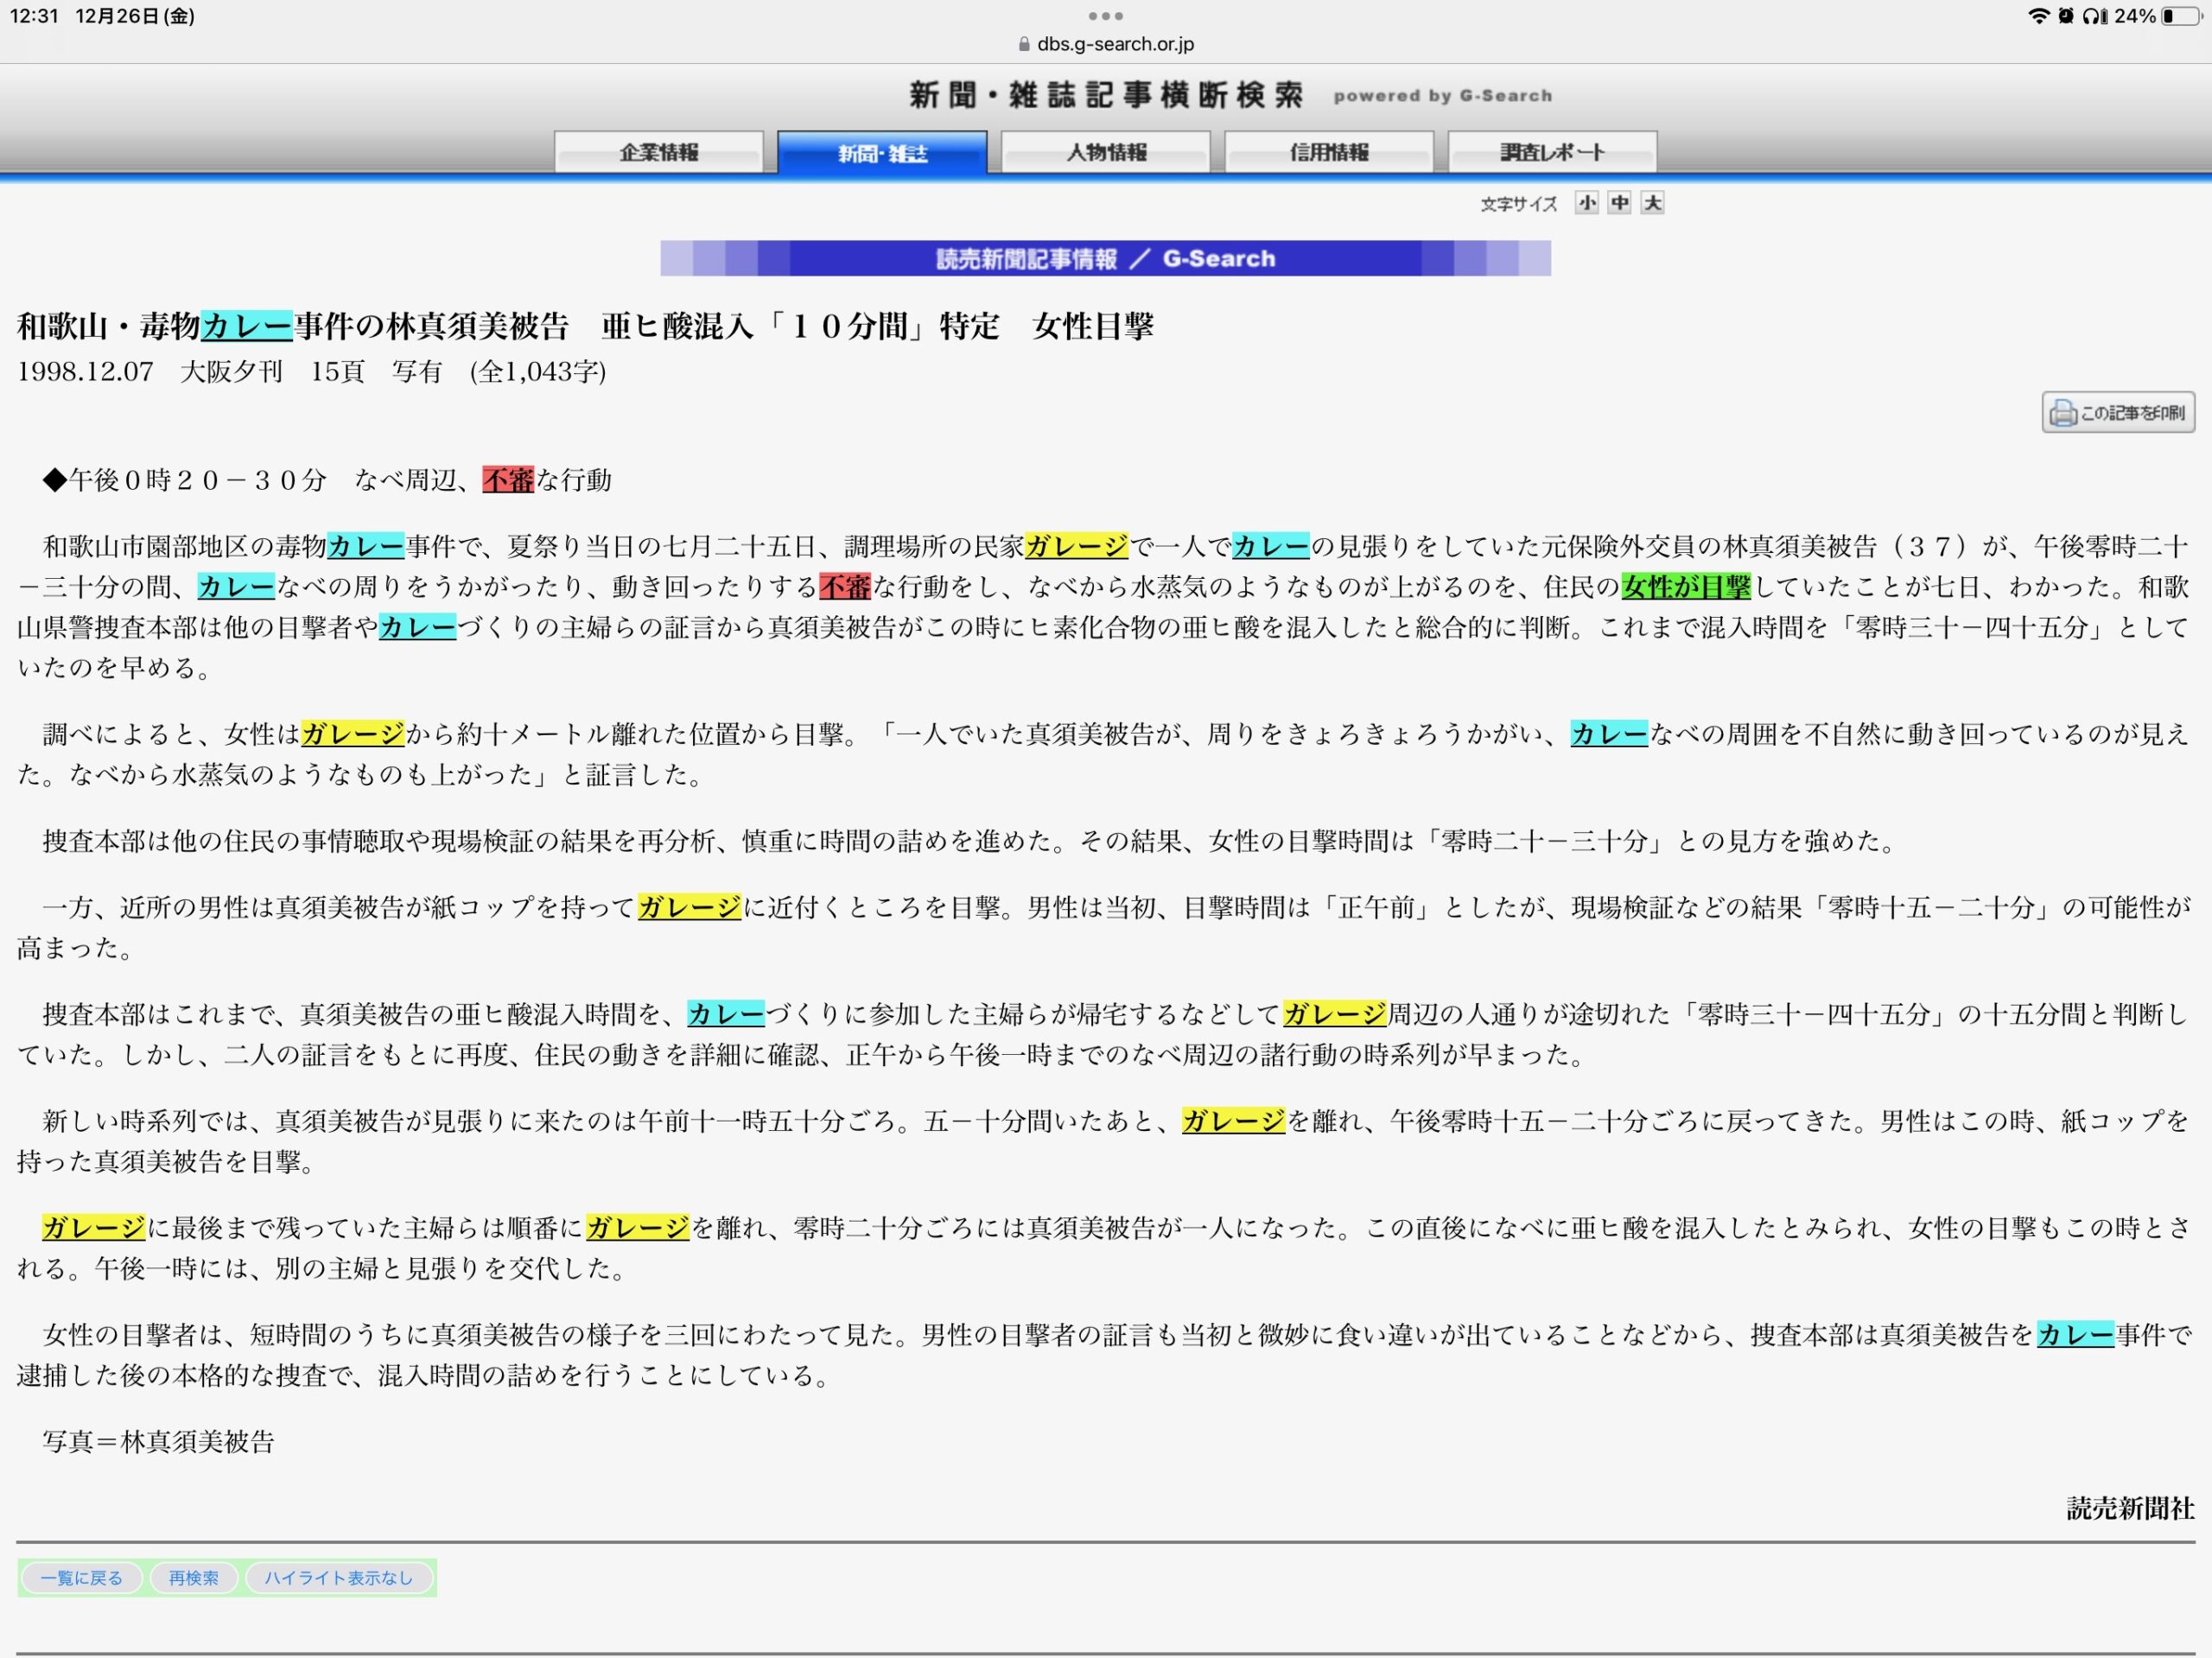Switch to the 人物情報 tab
The height and width of the screenshot is (1658, 2212).
click(1106, 152)
